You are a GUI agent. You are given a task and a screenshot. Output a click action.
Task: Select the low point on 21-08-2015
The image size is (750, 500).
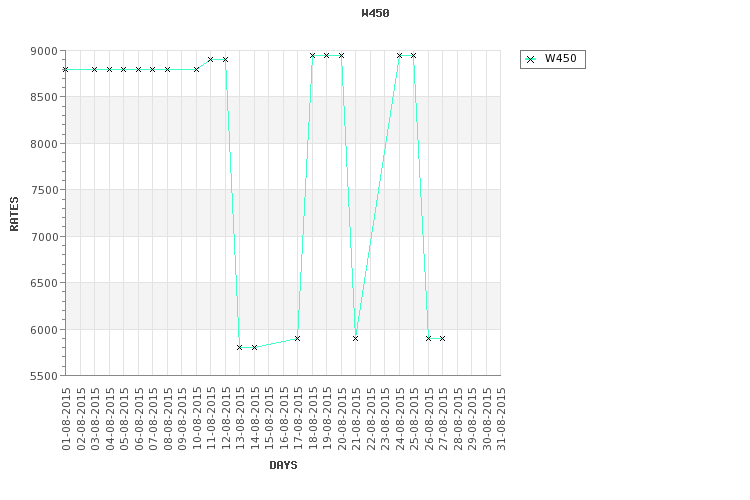tap(356, 338)
